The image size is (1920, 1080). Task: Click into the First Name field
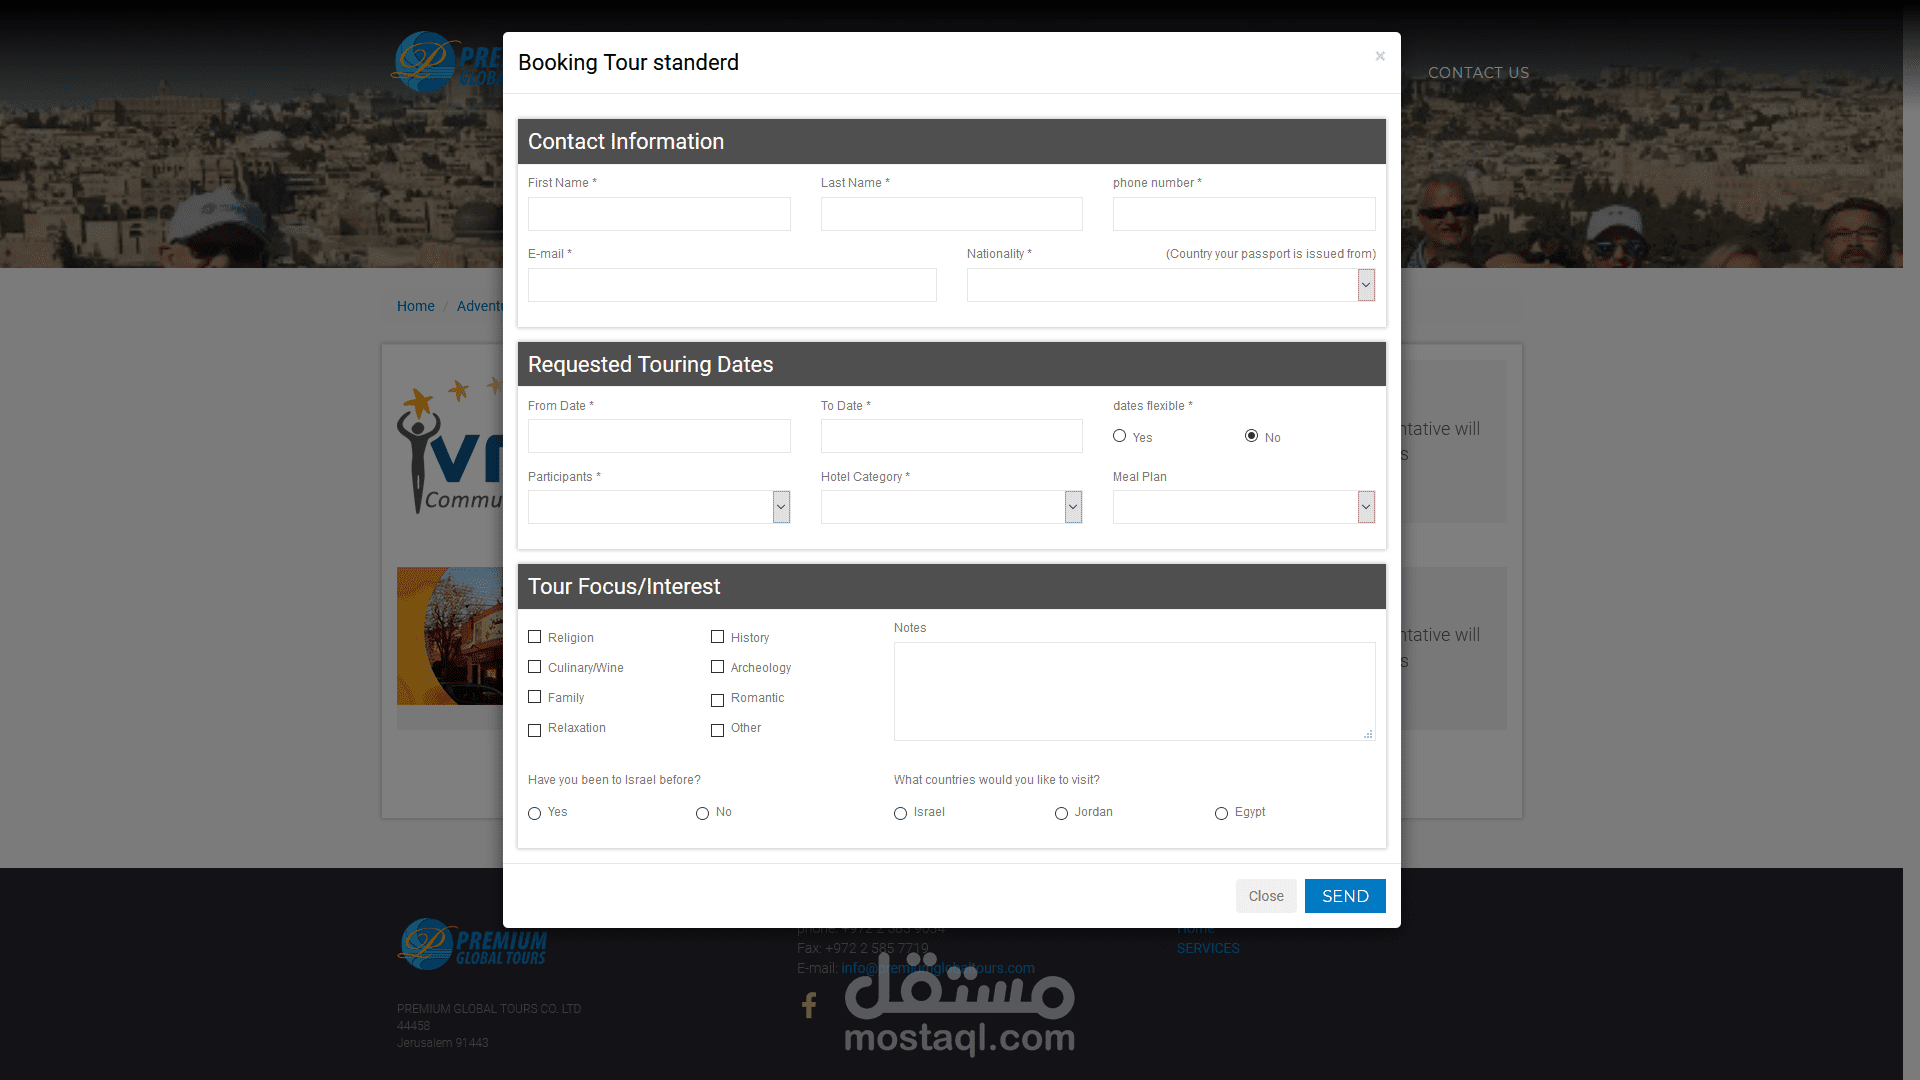click(659, 214)
